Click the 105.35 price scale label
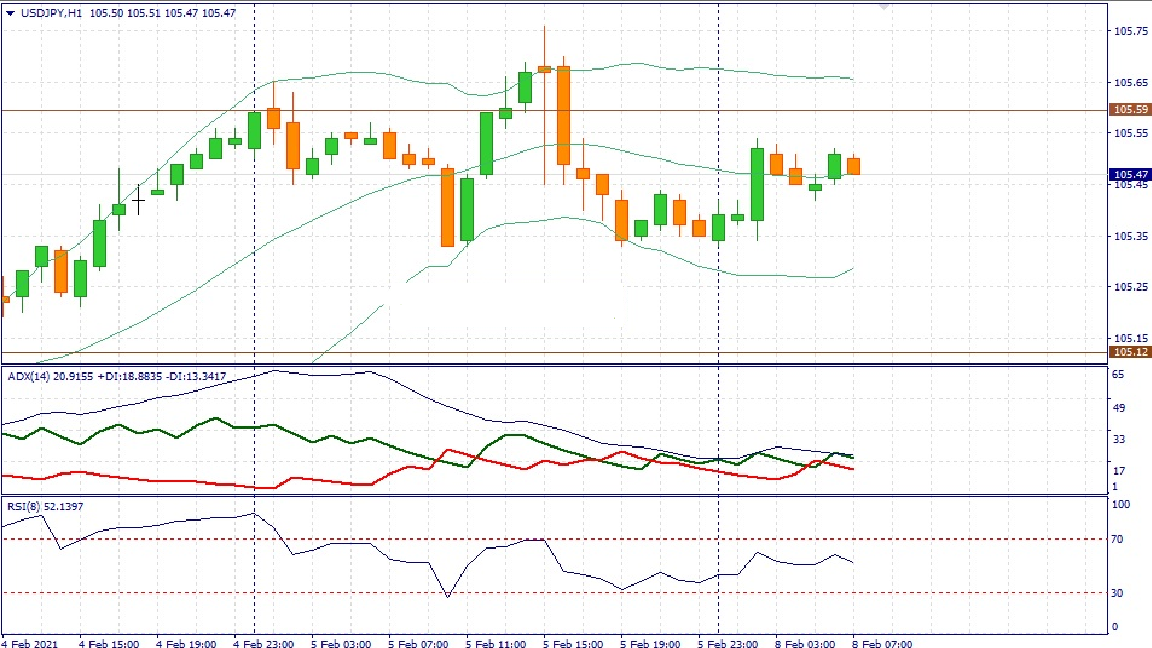The image size is (1152, 648). [1129, 236]
